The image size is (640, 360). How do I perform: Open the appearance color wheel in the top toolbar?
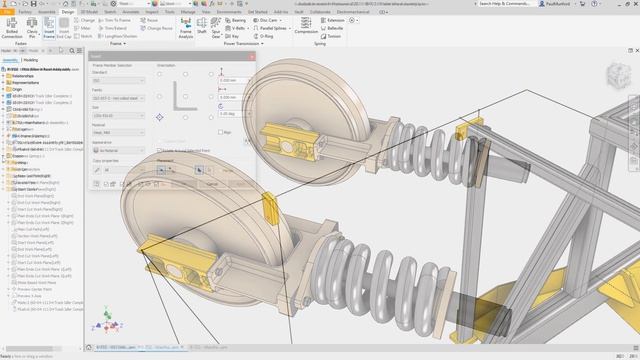[155, 4]
